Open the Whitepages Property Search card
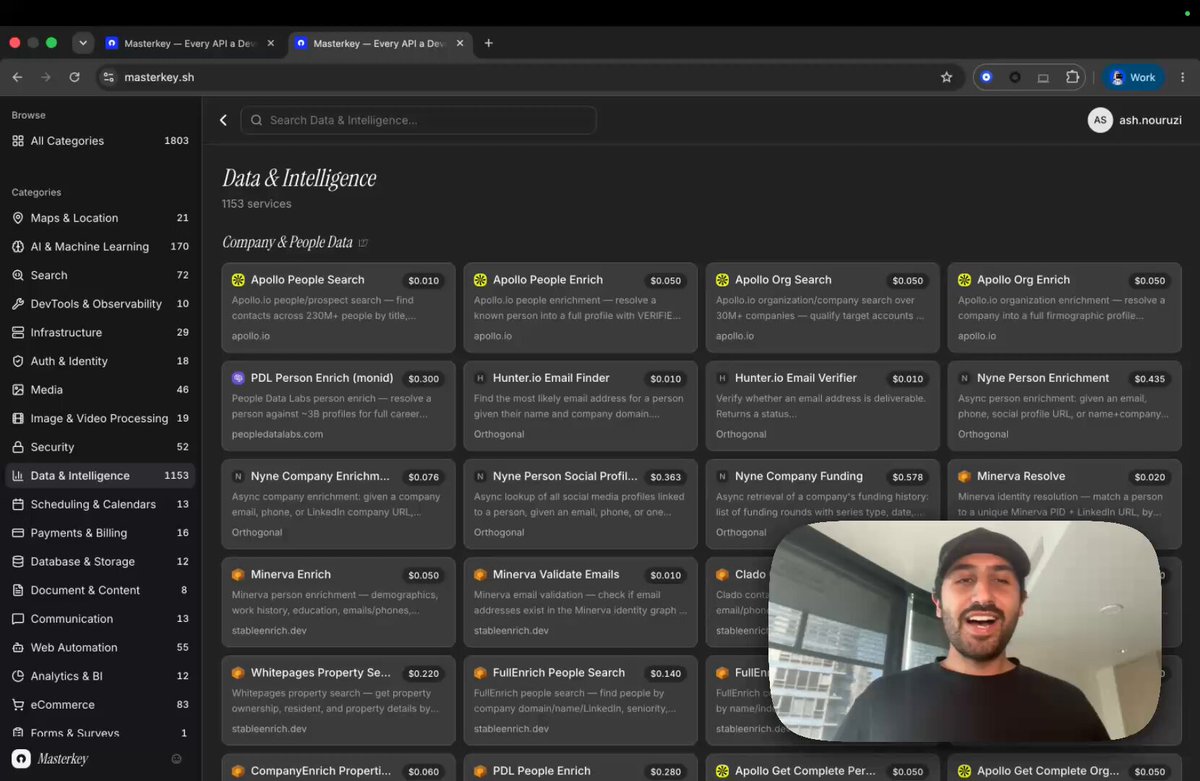Image resolution: width=1200 pixels, height=781 pixels. click(x=338, y=700)
